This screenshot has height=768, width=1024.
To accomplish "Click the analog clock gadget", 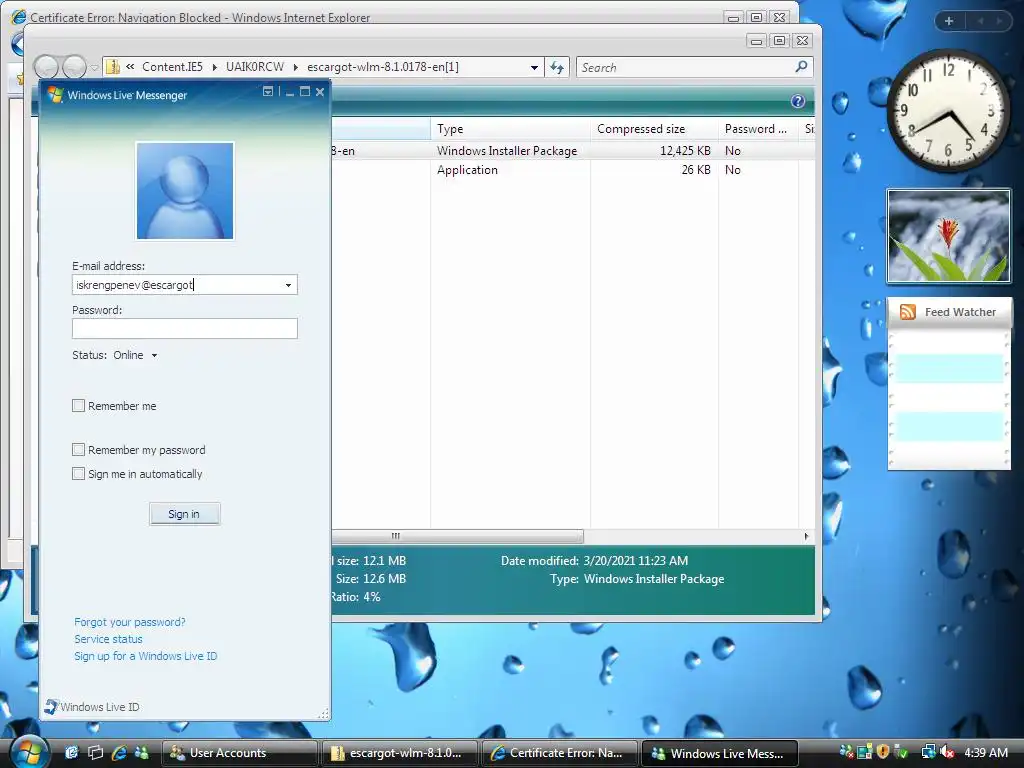I will click(947, 110).
